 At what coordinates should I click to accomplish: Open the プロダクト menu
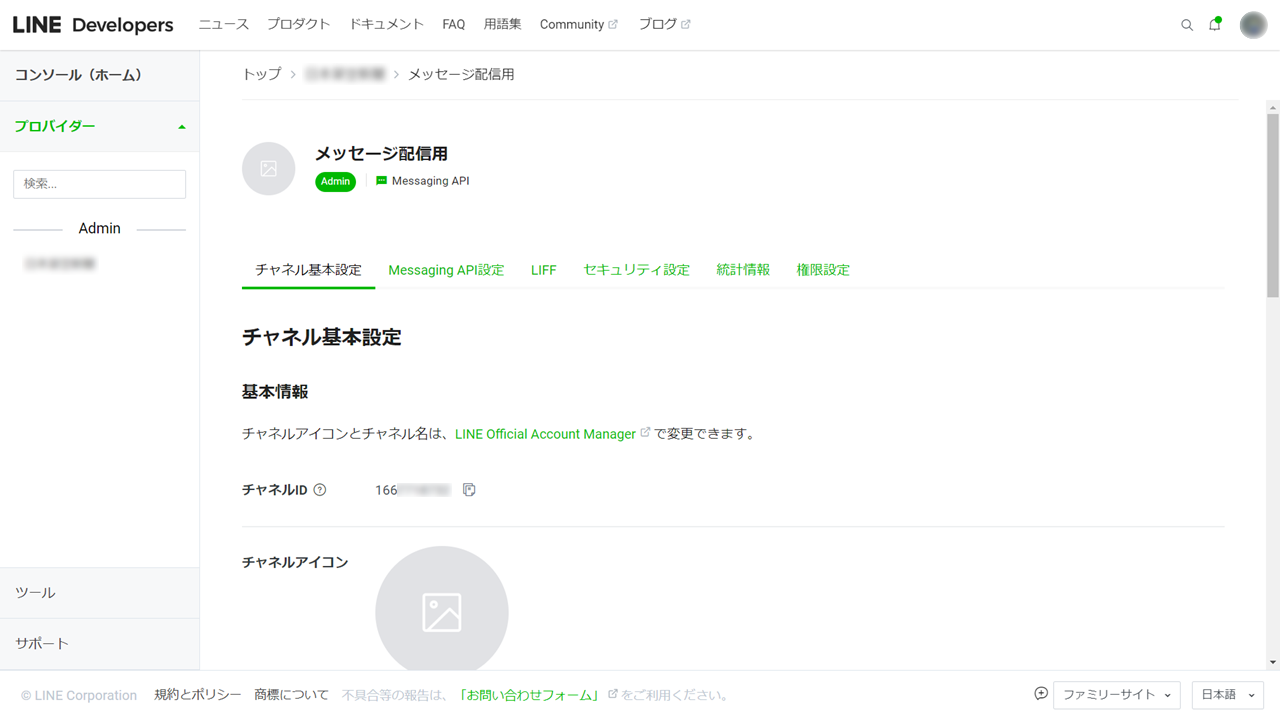298,24
